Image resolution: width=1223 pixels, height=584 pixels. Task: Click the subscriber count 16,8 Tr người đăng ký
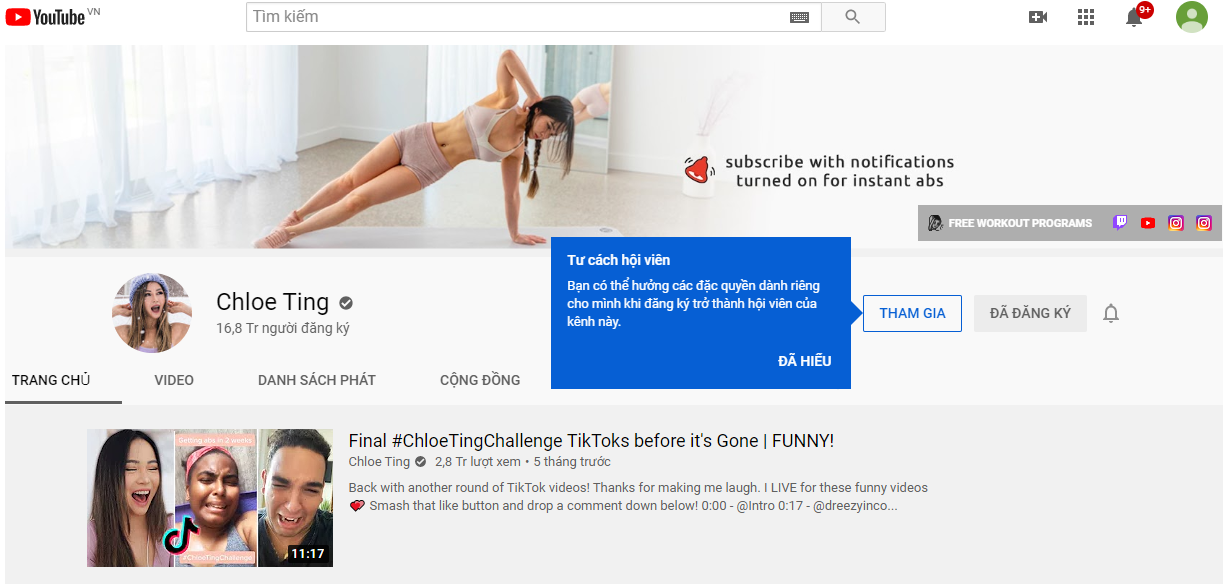pyautogui.click(x=283, y=328)
